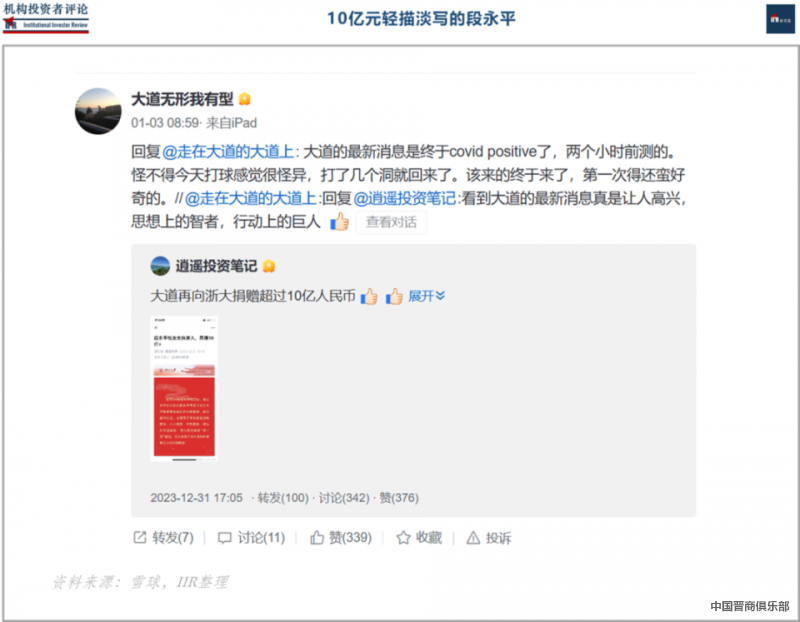The height and width of the screenshot is (622, 800).
Task: Expand the quoted post with 展开
Action: (427, 296)
